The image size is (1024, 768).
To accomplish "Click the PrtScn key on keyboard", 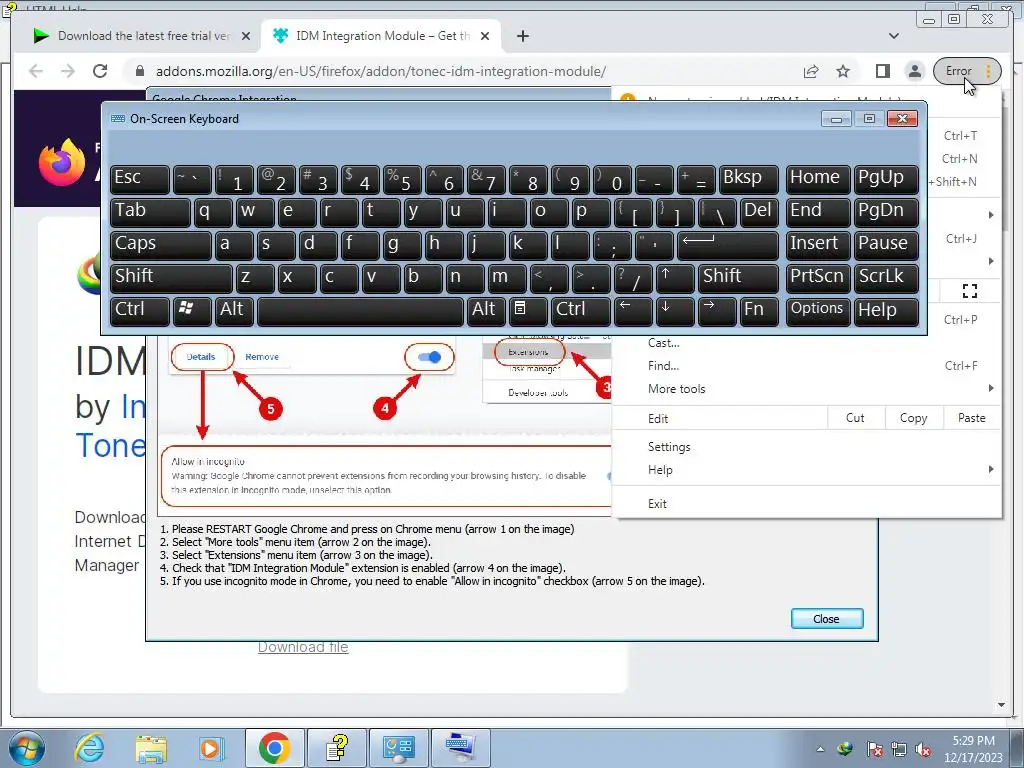I will tap(818, 278).
